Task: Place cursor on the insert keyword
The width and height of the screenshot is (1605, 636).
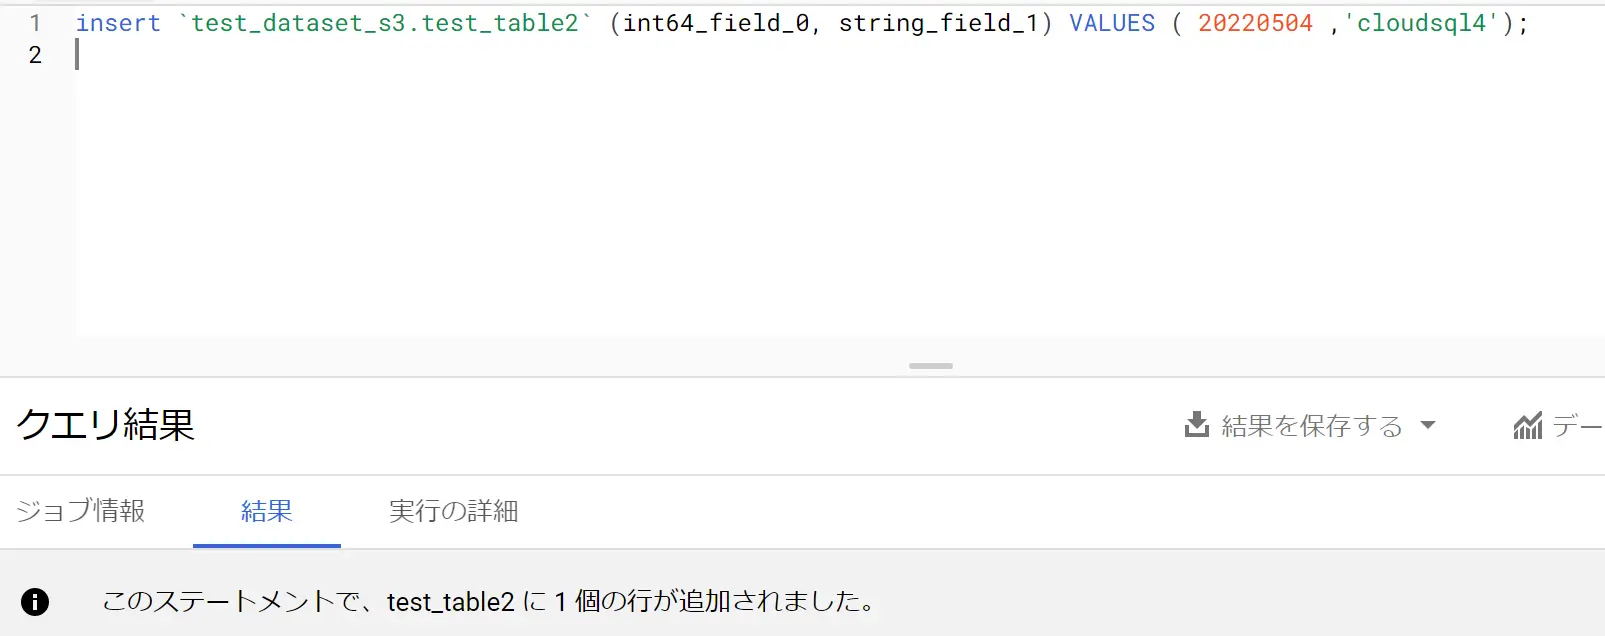Action: pos(118,23)
